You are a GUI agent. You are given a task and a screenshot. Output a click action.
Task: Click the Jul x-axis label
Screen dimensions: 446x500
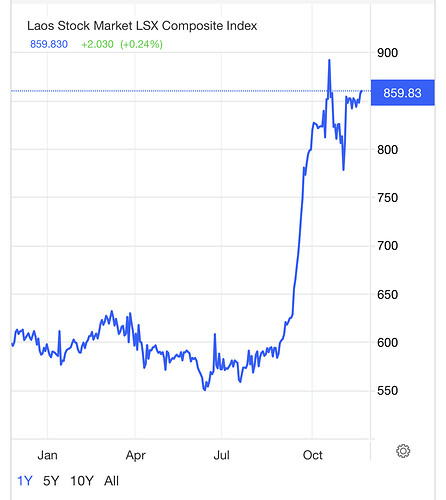click(221, 455)
